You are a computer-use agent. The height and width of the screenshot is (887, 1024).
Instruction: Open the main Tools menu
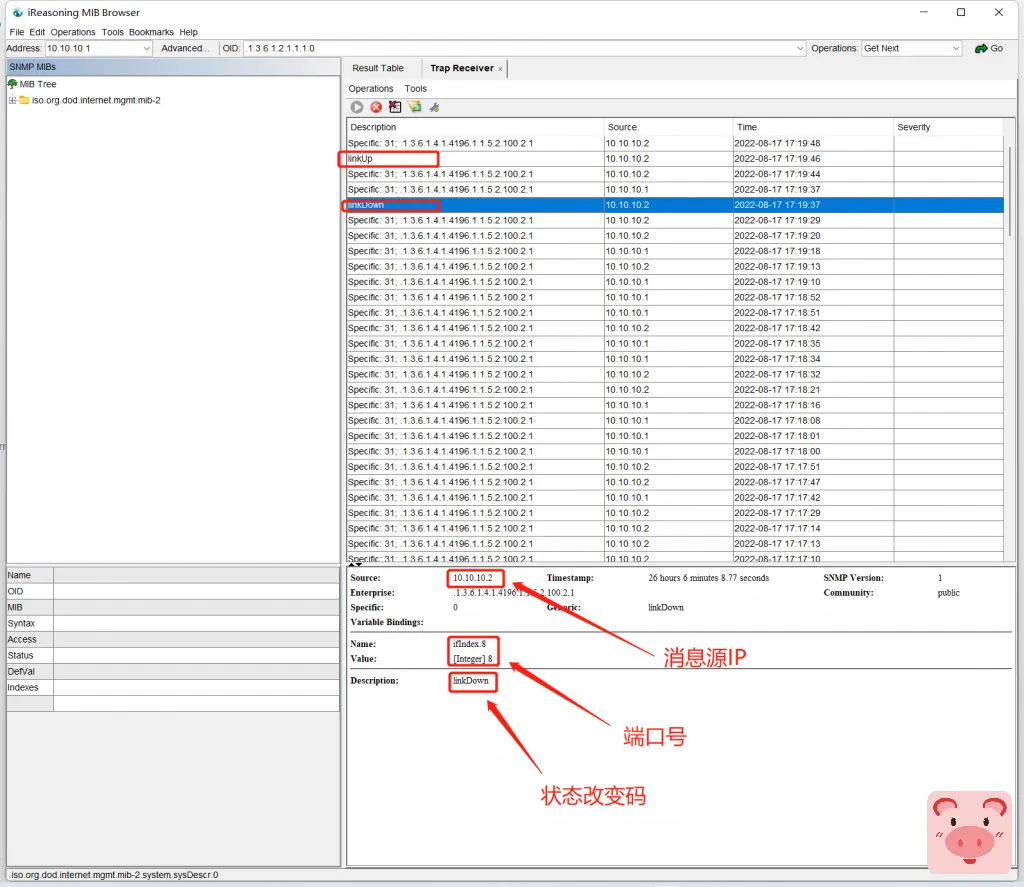pyautogui.click(x=112, y=32)
